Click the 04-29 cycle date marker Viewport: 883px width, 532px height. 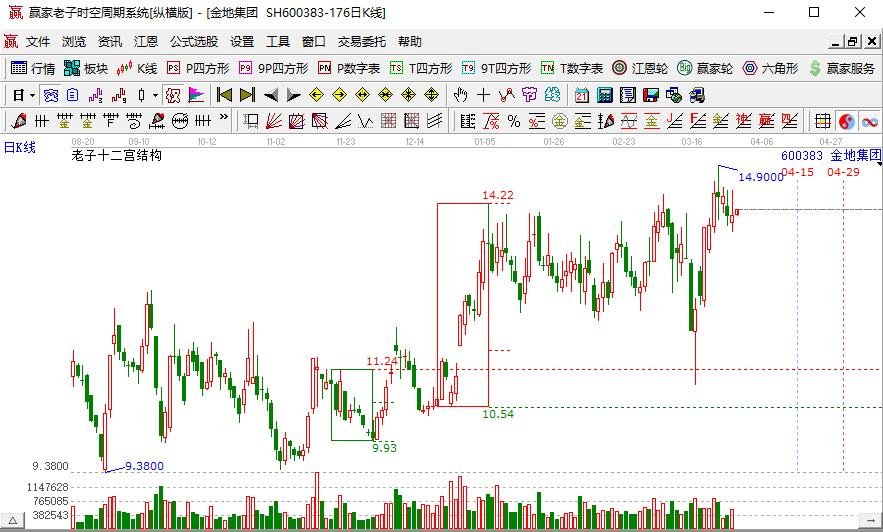843,172
